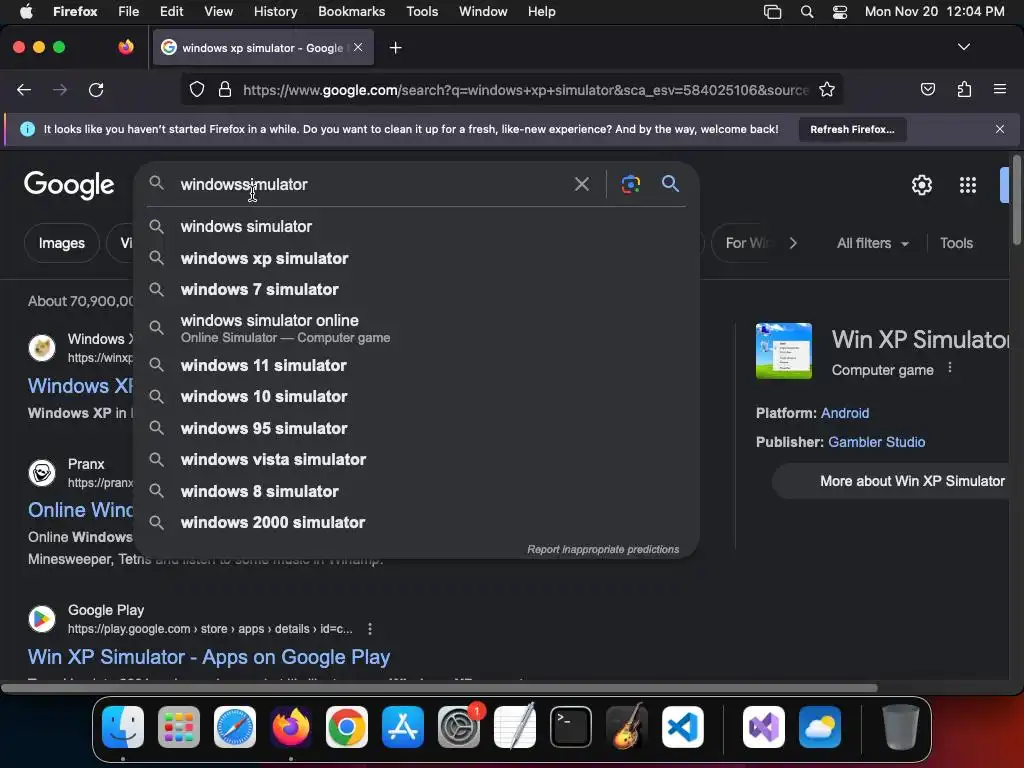Open the Google apps grid
Screen dimensions: 1024x768
(968, 185)
